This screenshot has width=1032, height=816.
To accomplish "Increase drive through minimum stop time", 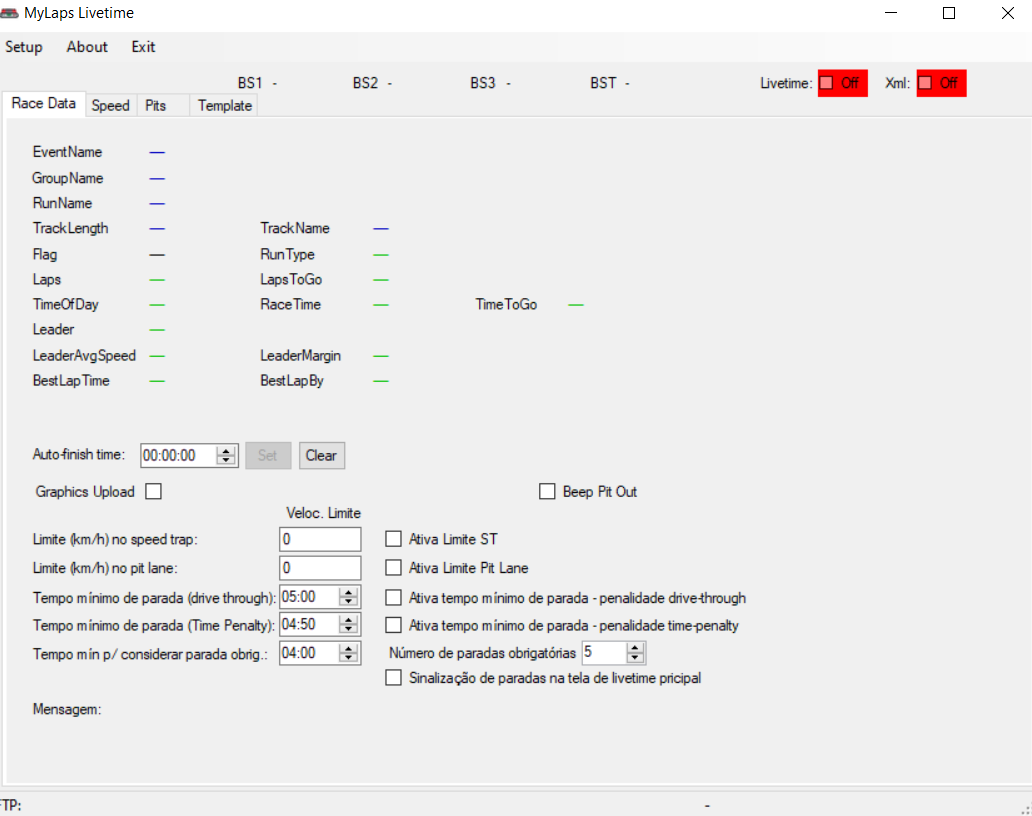I will click(x=349, y=592).
